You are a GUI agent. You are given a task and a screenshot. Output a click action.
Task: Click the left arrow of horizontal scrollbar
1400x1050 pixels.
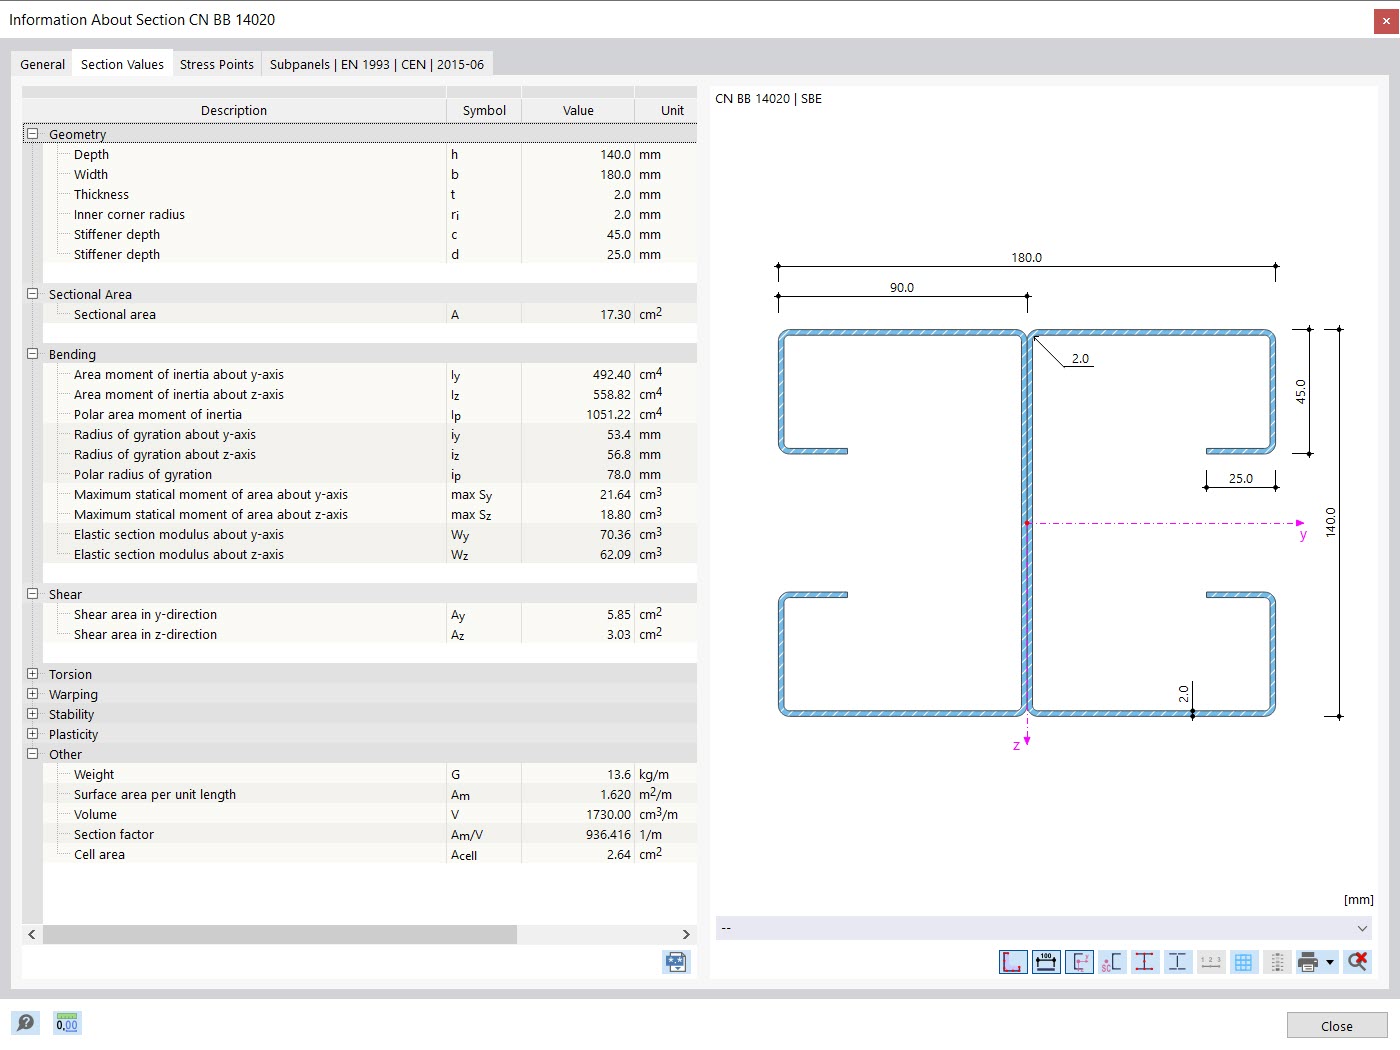(x=32, y=934)
